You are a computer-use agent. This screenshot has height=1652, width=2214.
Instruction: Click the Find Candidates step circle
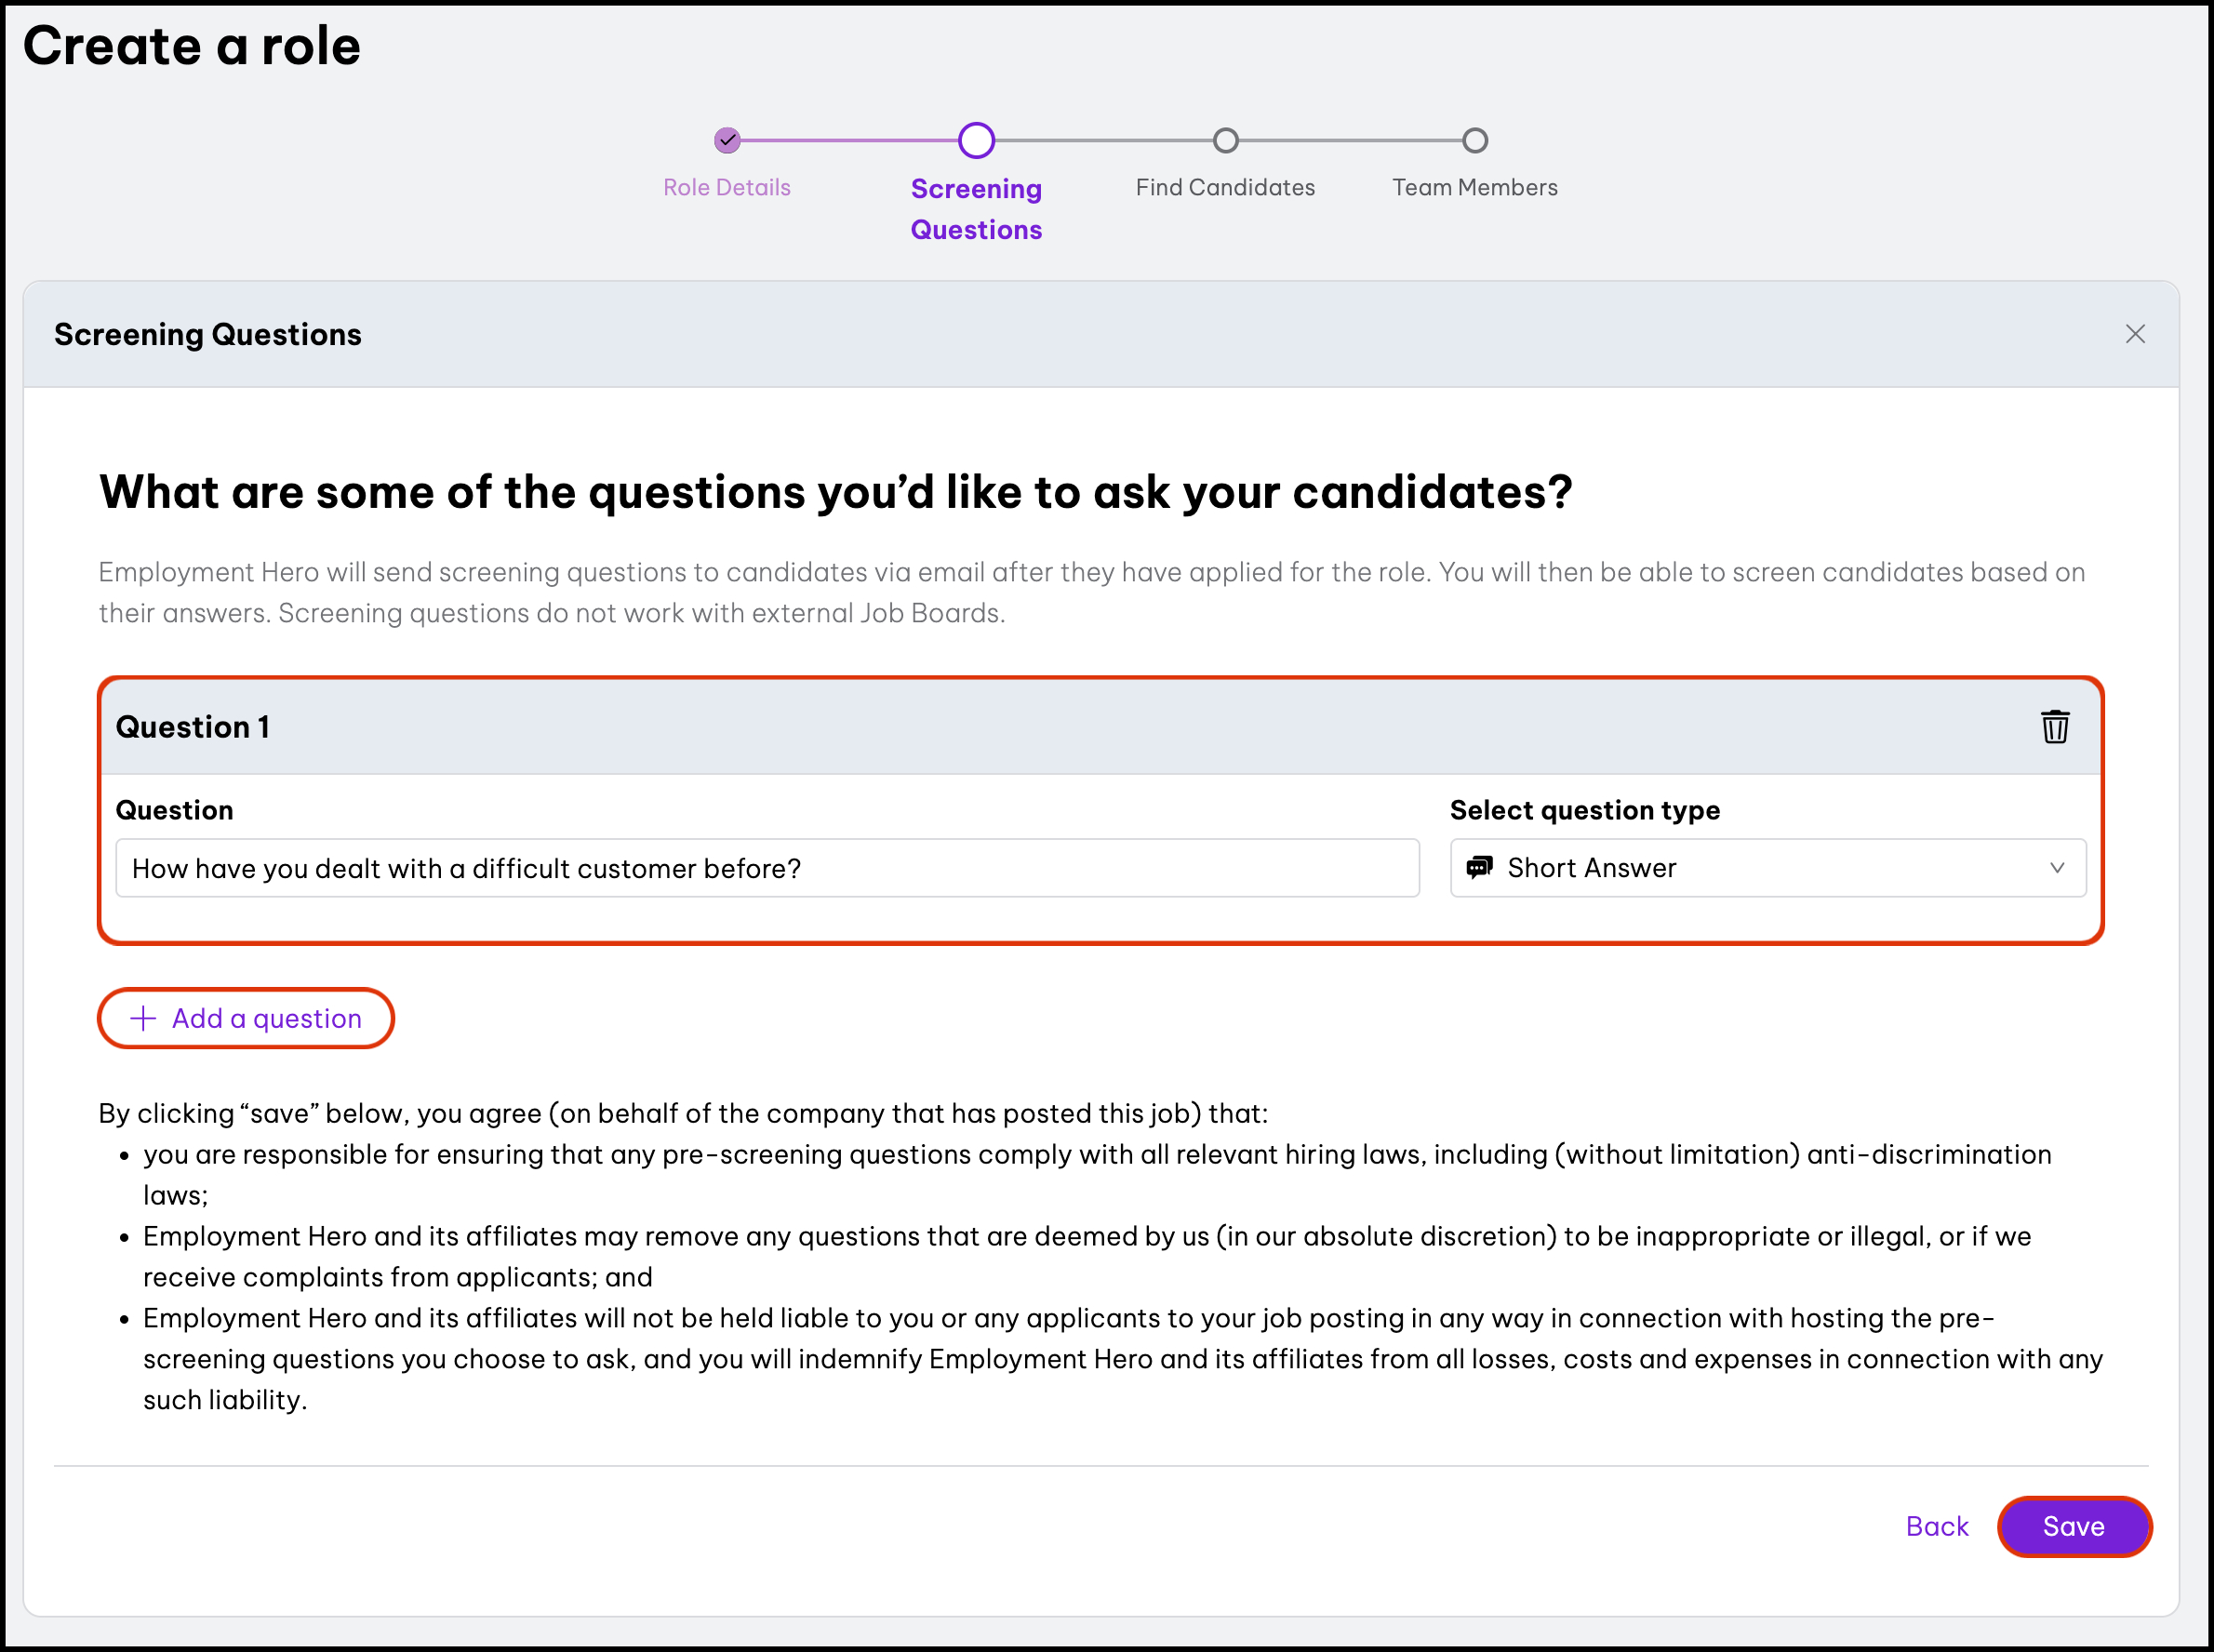1225,140
